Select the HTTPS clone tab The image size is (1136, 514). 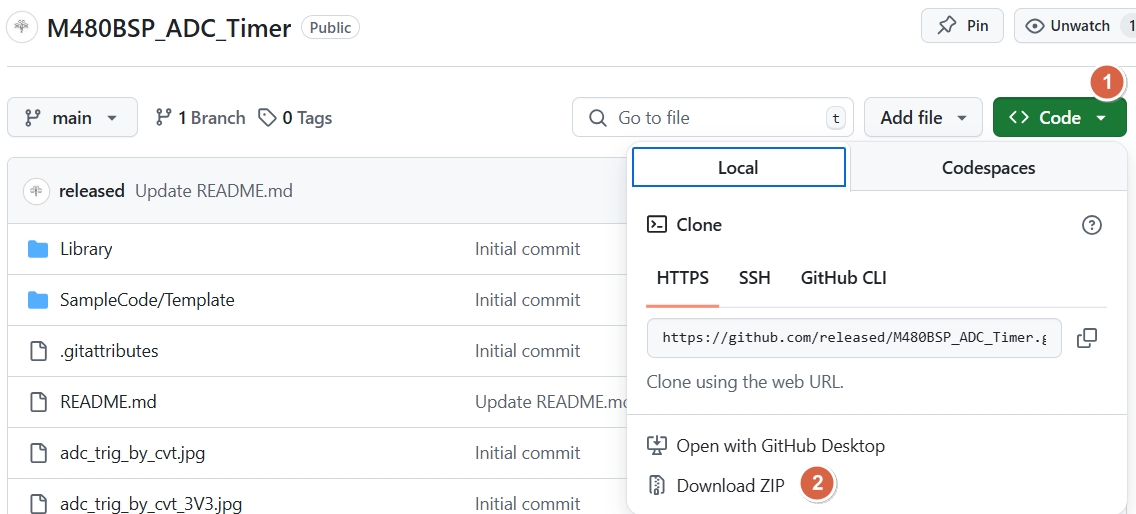682,278
